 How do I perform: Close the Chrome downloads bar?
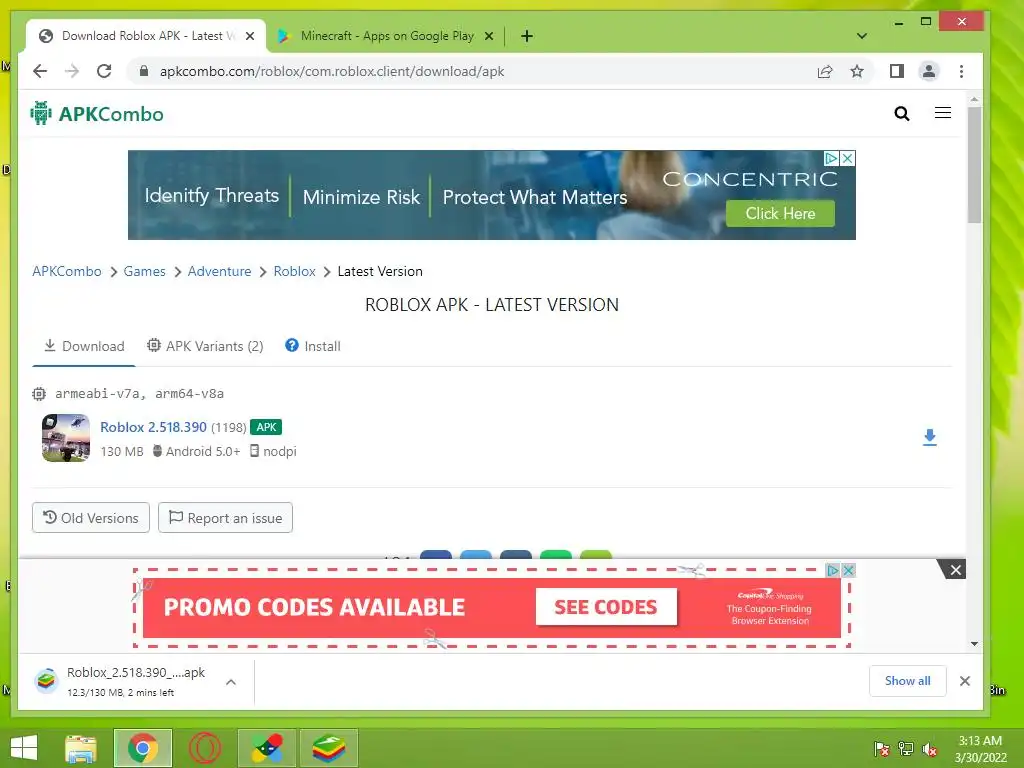pyautogui.click(x=965, y=681)
